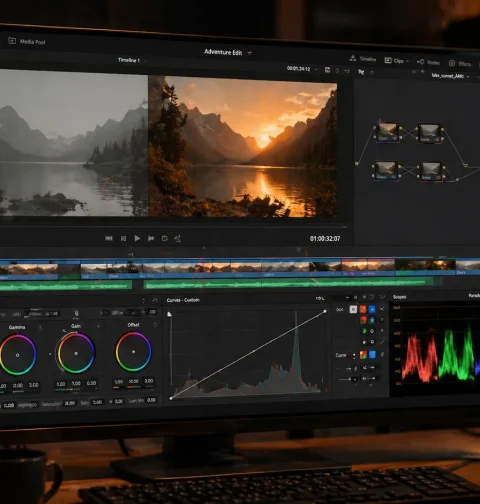Toggle loop playback
Image resolution: width=480 pixels, height=504 pixels.
(164, 238)
